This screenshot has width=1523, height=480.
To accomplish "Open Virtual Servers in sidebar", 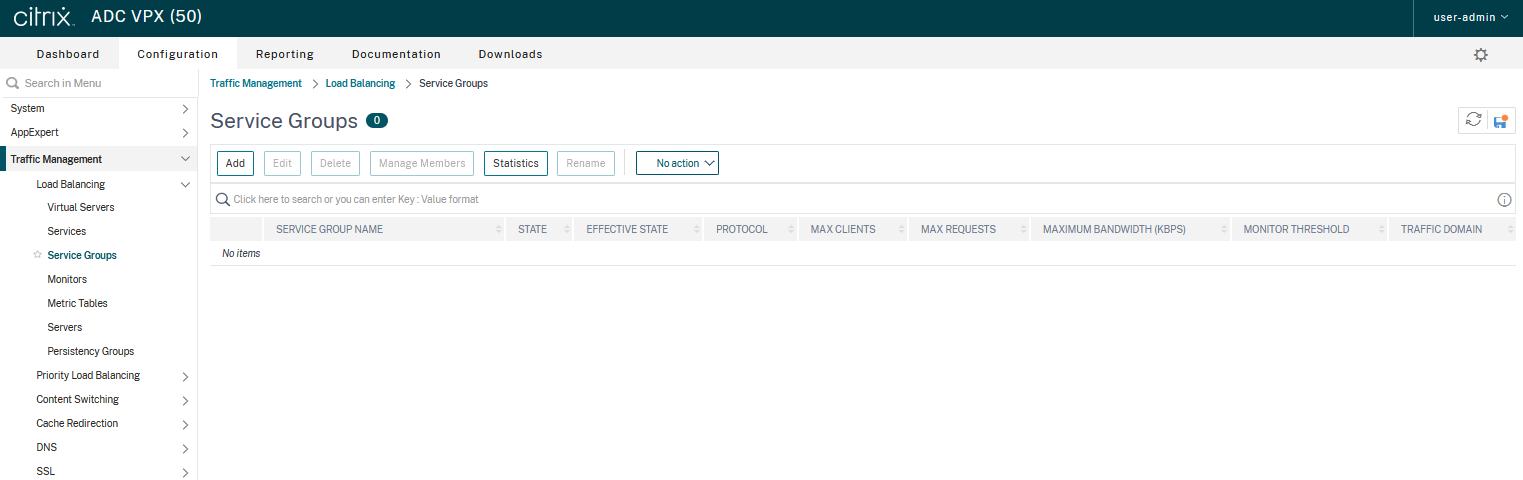I will click(81, 207).
